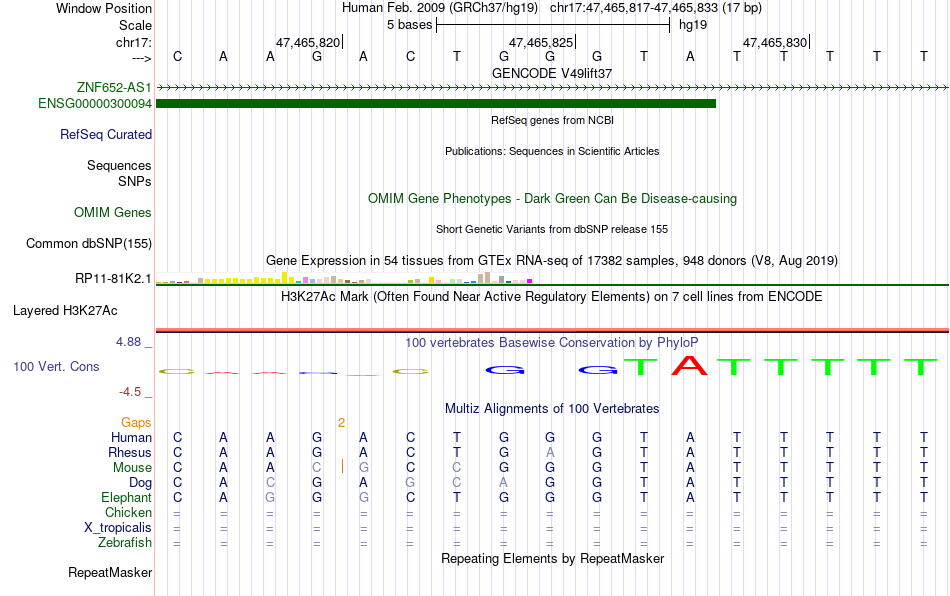Select the Chicken alignment row label

click(128, 512)
